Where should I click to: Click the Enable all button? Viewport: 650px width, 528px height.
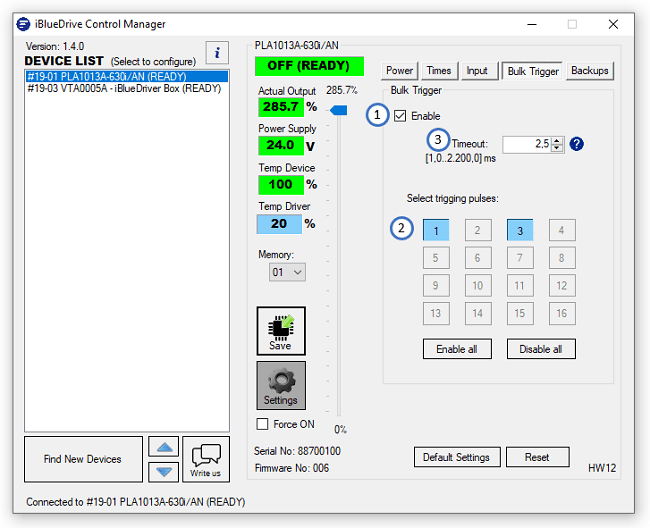(457, 349)
